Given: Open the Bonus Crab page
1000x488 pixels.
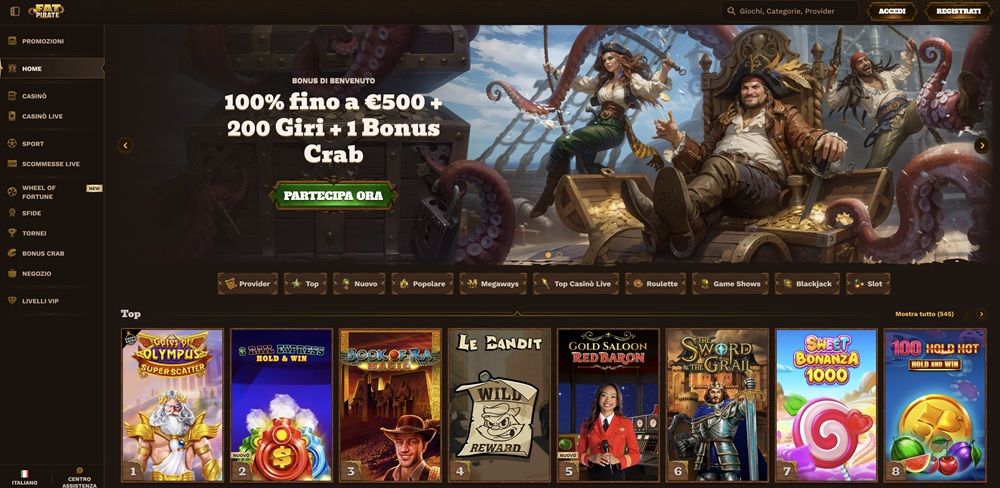Looking at the screenshot, I should pyautogui.click(x=43, y=253).
